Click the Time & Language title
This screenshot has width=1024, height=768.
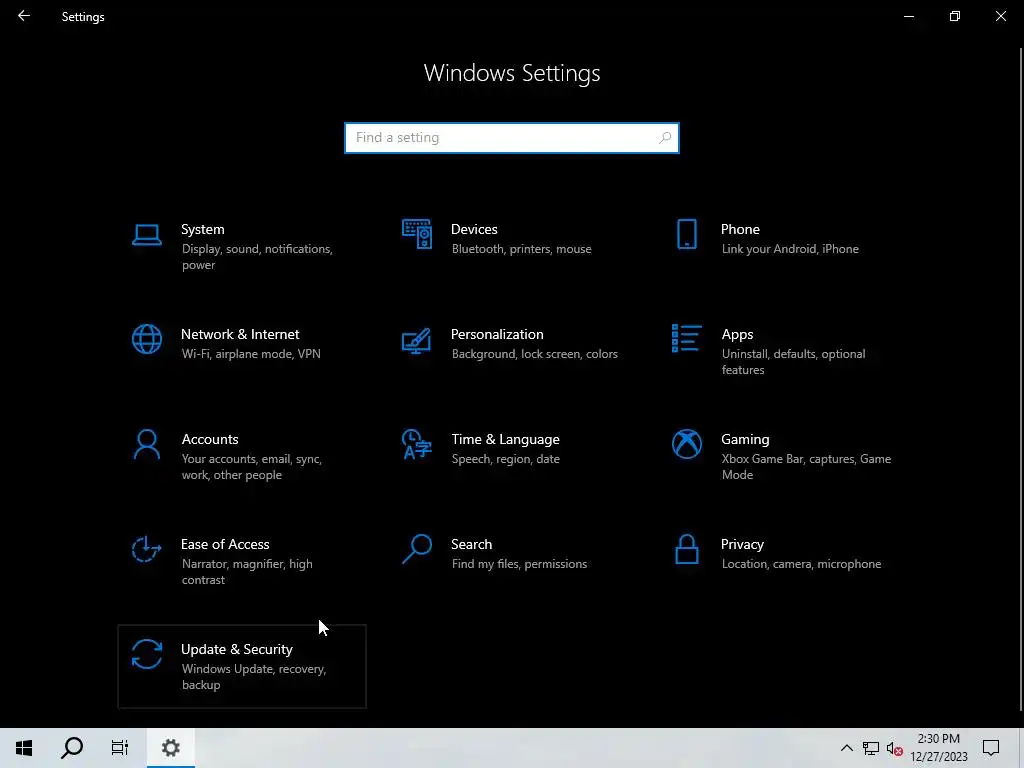[x=505, y=440]
